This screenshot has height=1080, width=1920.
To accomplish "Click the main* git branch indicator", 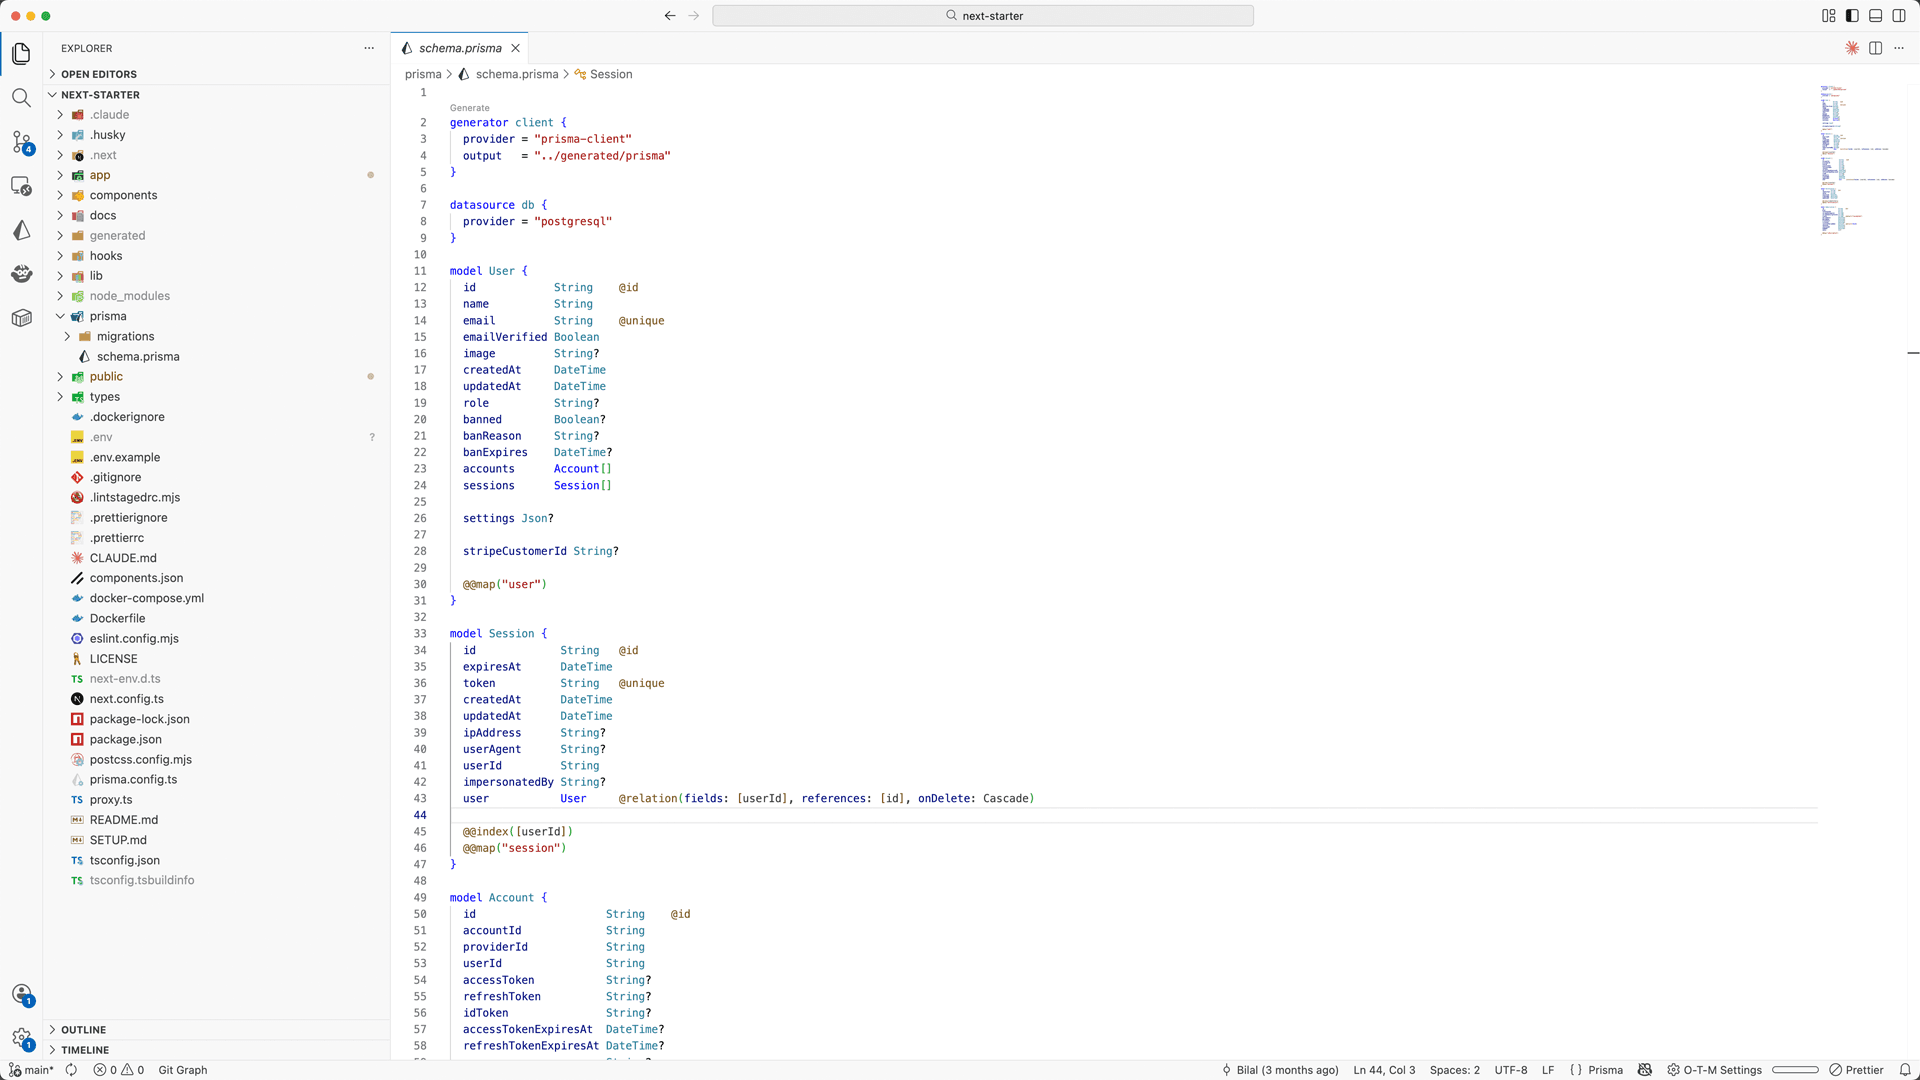I will pyautogui.click(x=31, y=1070).
